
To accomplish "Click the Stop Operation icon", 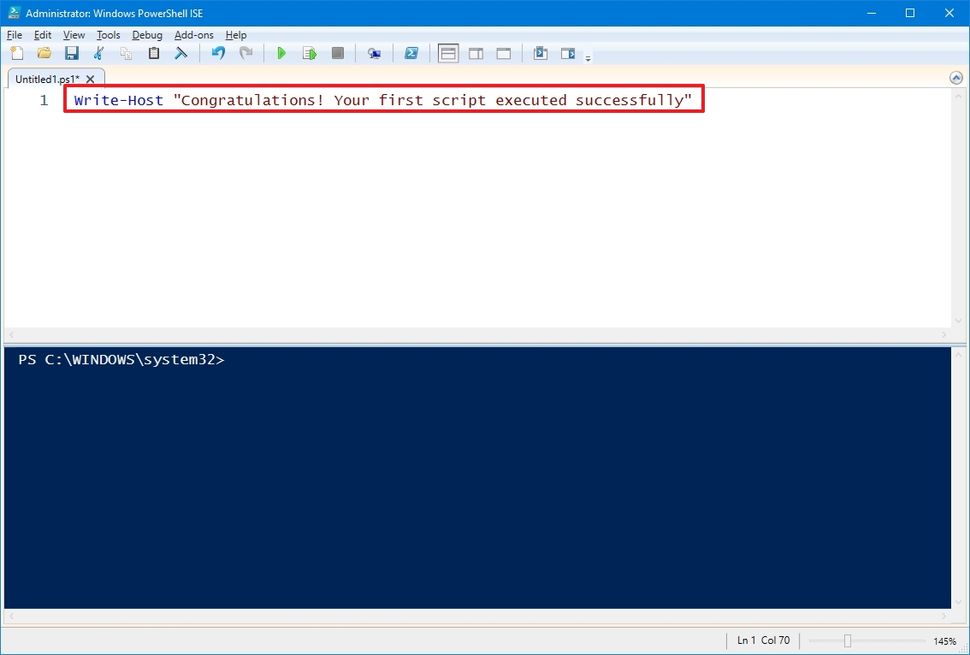I will click(337, 53).
